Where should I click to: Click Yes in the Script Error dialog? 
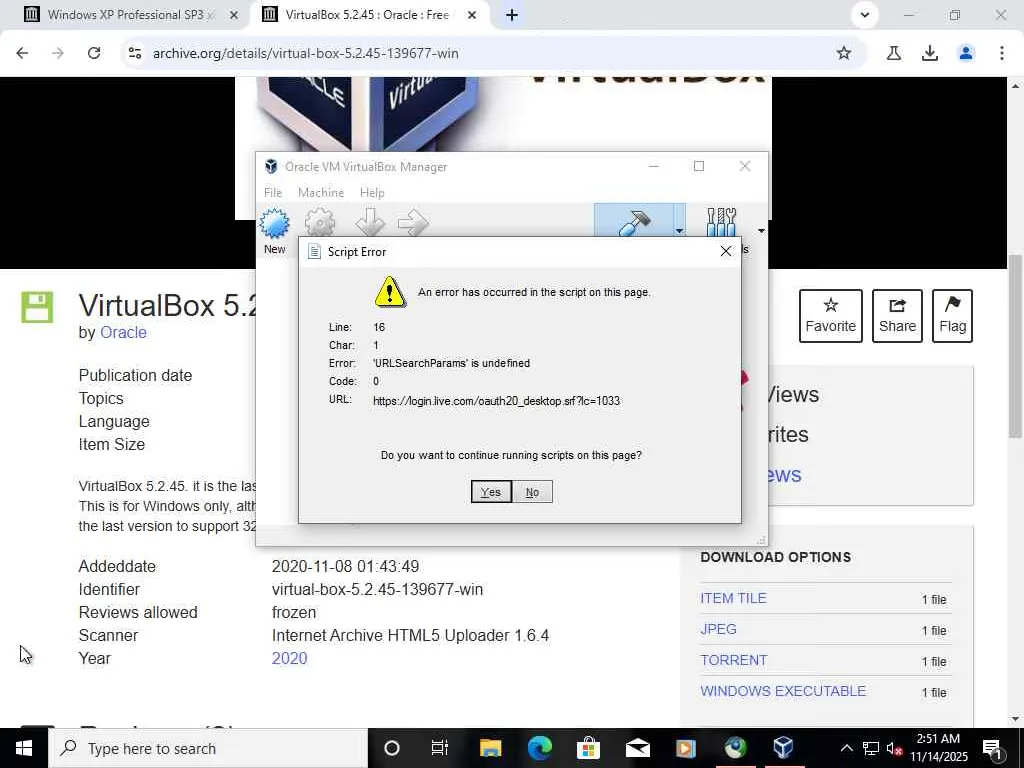coord(491,492)
